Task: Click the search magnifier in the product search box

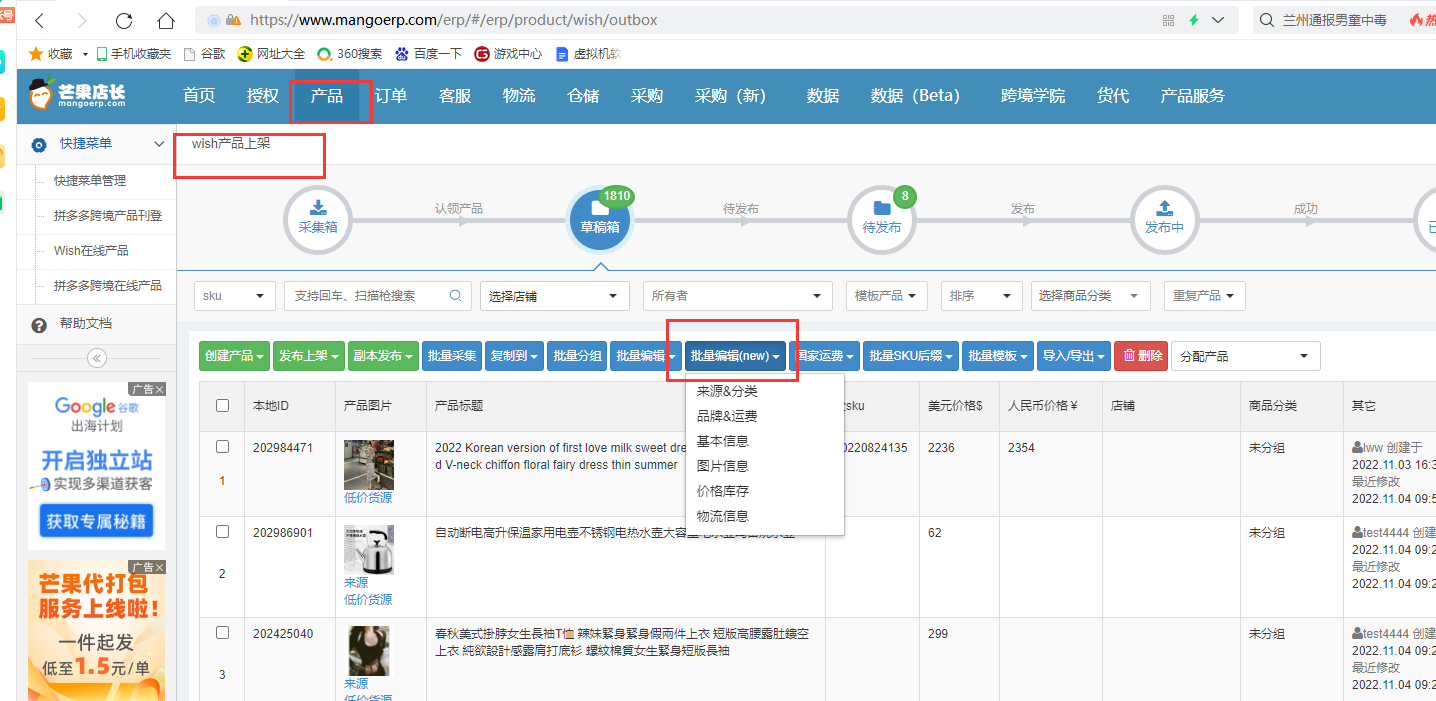Action: tap(456, 296)
